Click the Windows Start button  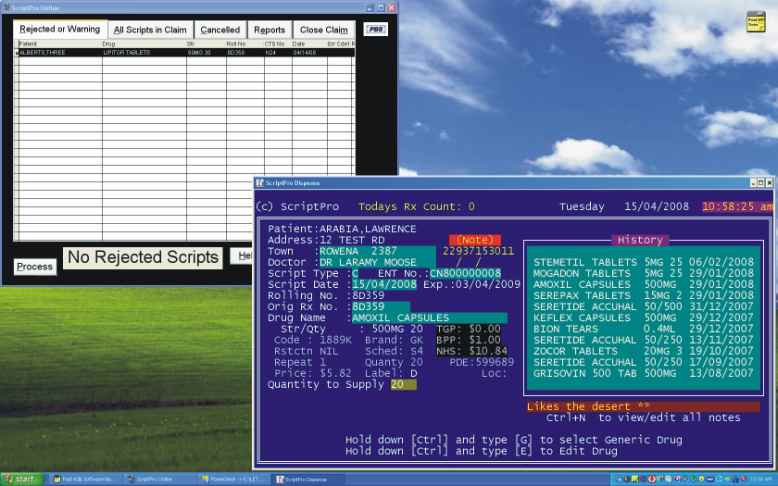tap(23, 480)
